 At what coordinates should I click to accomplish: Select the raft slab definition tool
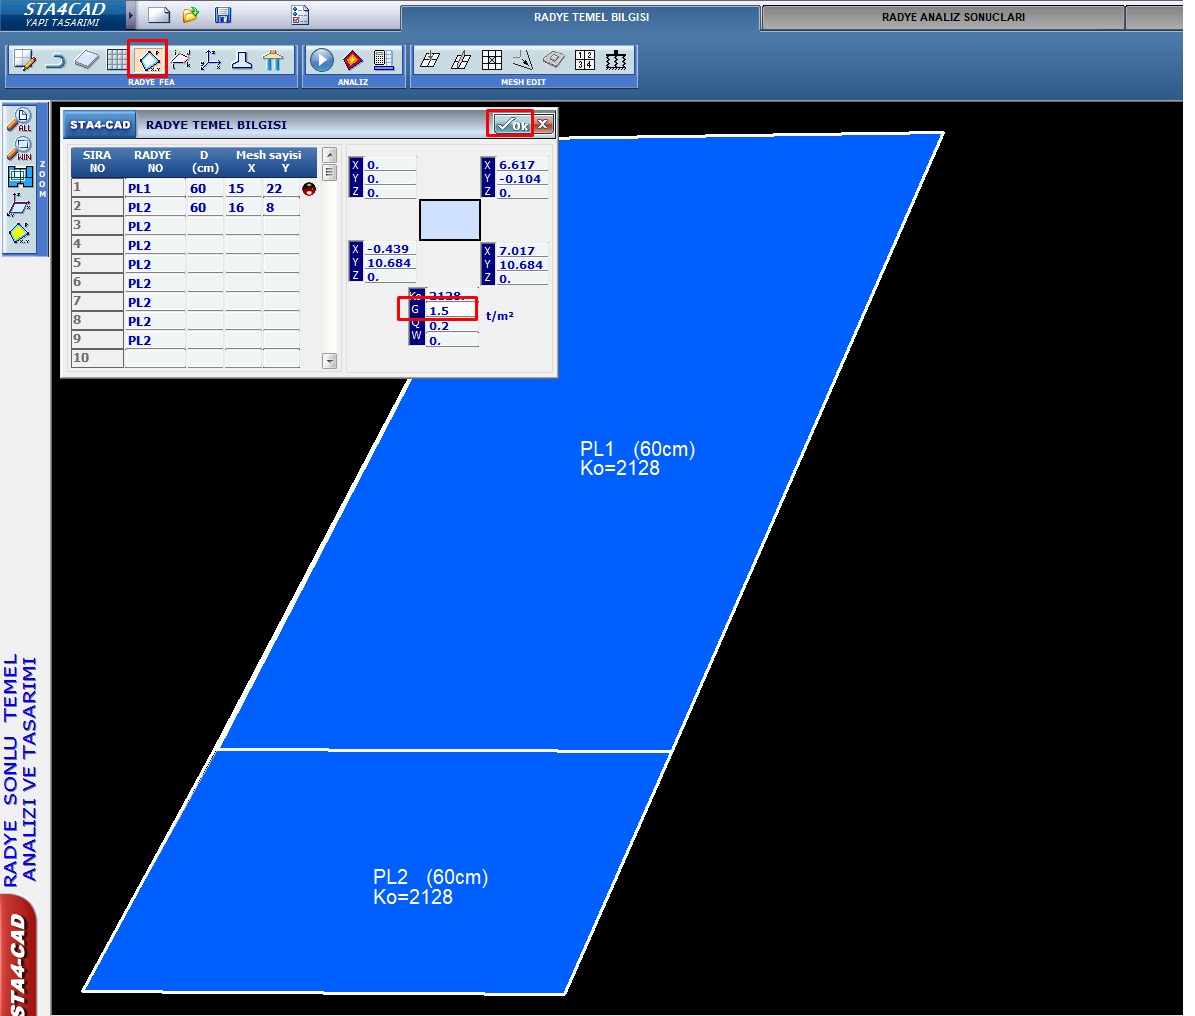point(148,60)
